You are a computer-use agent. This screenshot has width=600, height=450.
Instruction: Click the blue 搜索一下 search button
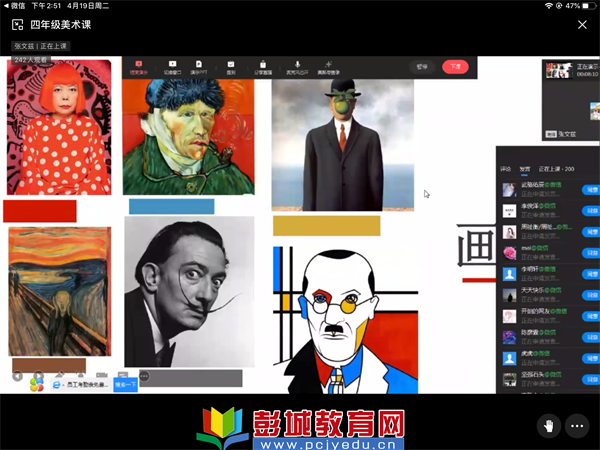coord(126,385)
